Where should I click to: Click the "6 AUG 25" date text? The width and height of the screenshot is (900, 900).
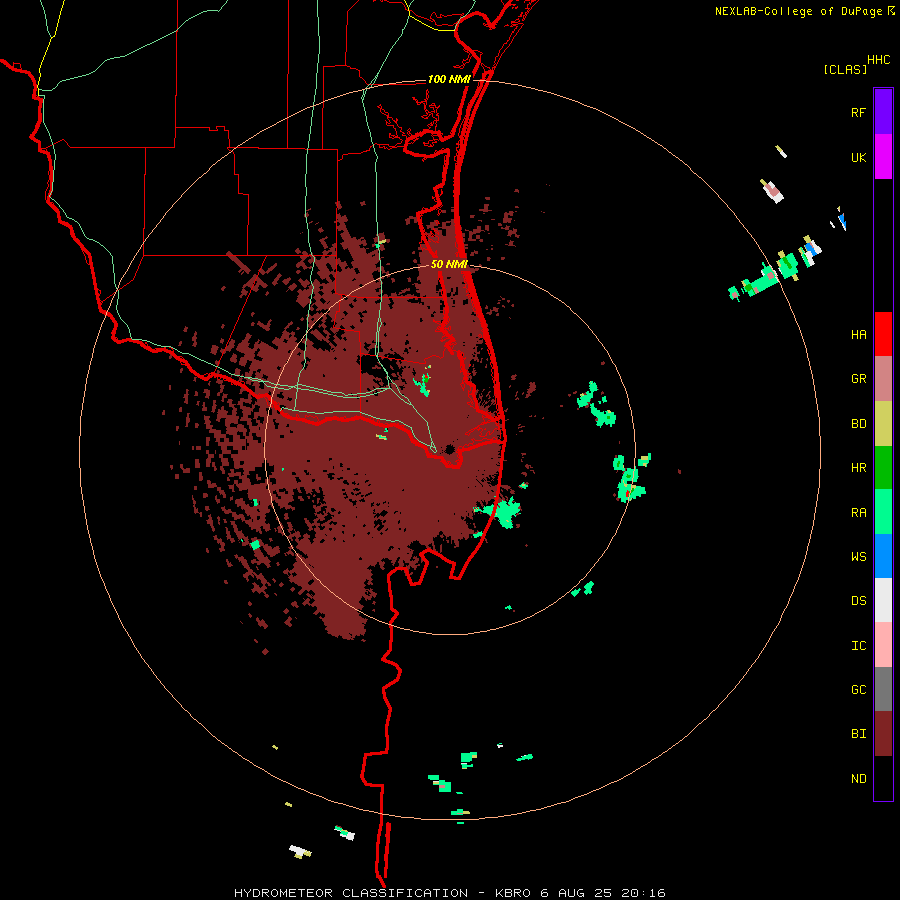coord(575,893)
